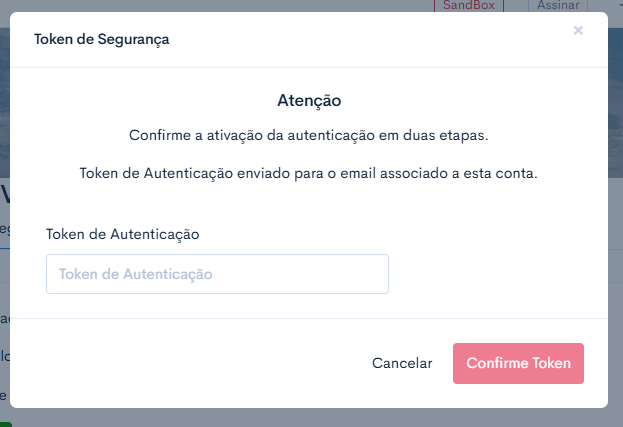Image resolution: width=623 pixels, height=427 pixels.
Task: Focus the Token de Autenticação input field
Action: coord(217,274)
